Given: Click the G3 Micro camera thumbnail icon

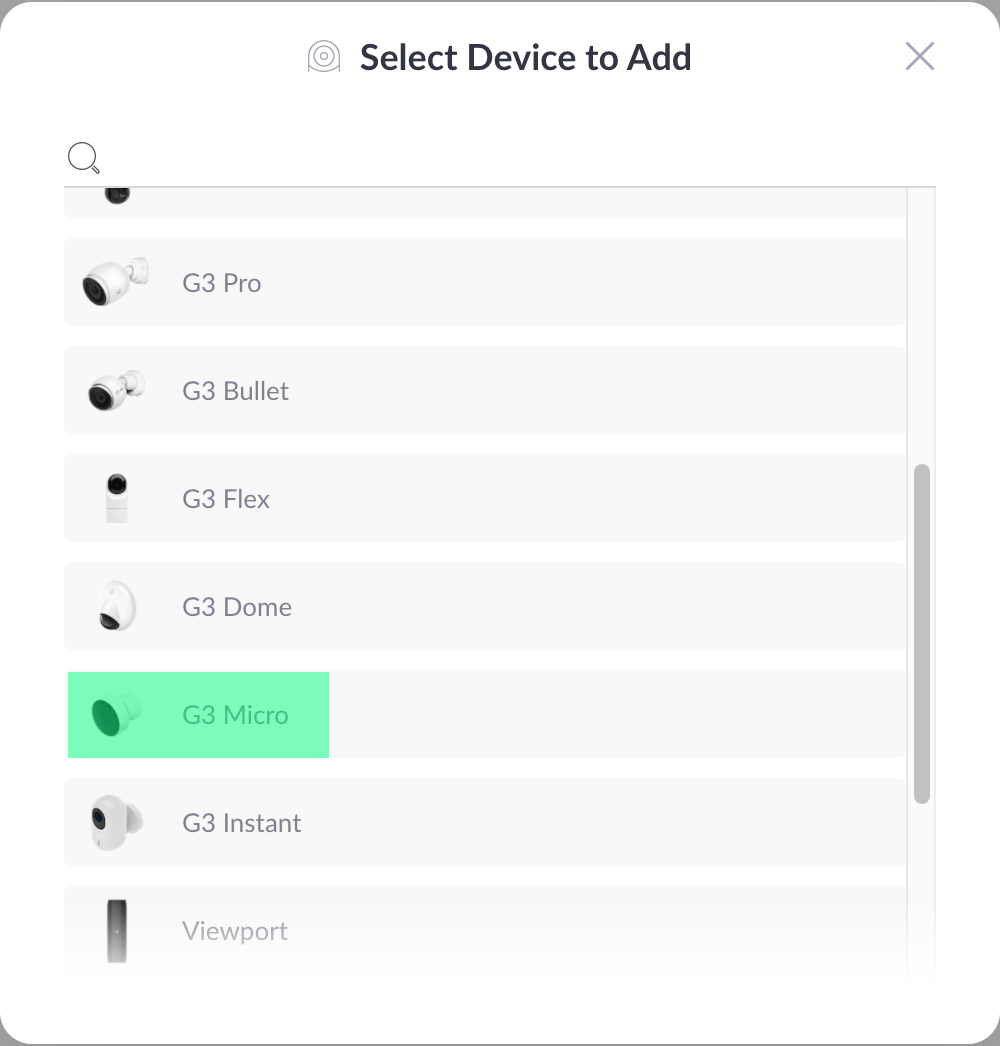Looking at the screenshot, I should point(116,714).
